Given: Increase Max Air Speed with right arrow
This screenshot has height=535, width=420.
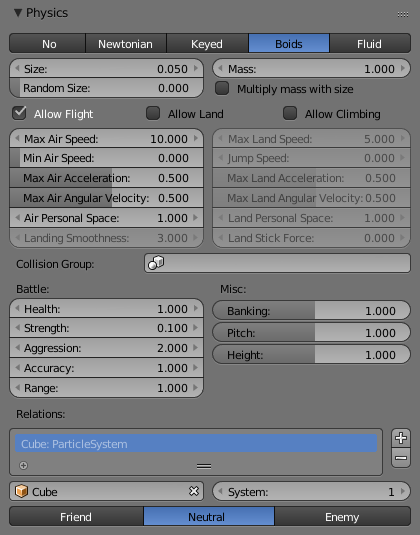Looking at the screenshot, I should (195, 139).
